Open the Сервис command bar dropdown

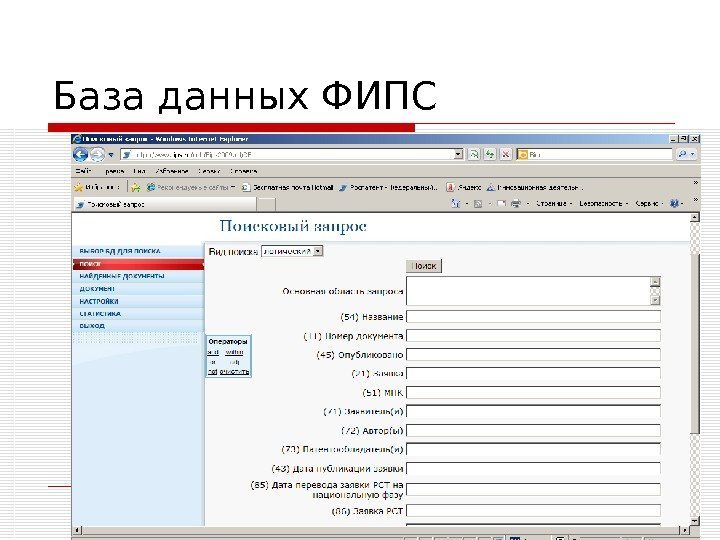click(649, 203)
